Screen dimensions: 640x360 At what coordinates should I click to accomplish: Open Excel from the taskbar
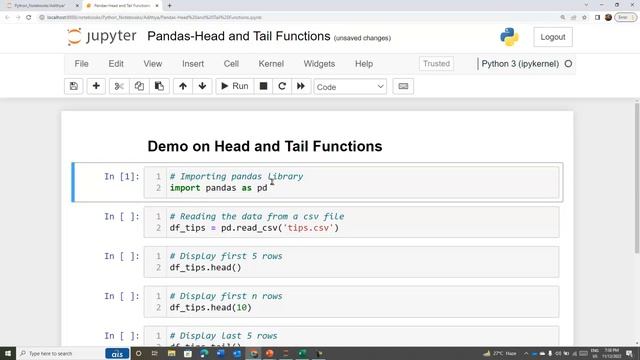click(x=302, y=353)
